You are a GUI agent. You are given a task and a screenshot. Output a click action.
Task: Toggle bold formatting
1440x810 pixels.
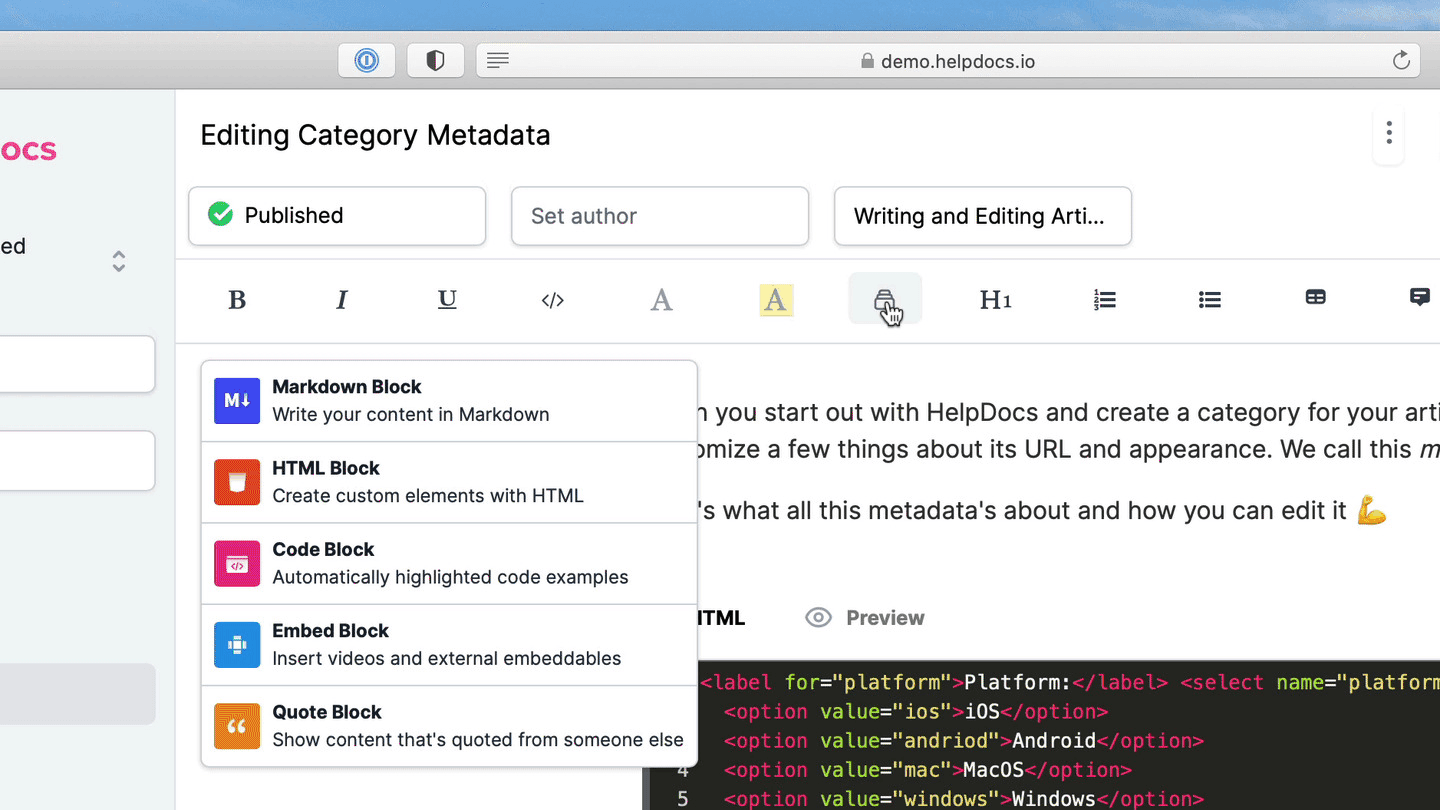pyautogui.click(x=237, y=300)
